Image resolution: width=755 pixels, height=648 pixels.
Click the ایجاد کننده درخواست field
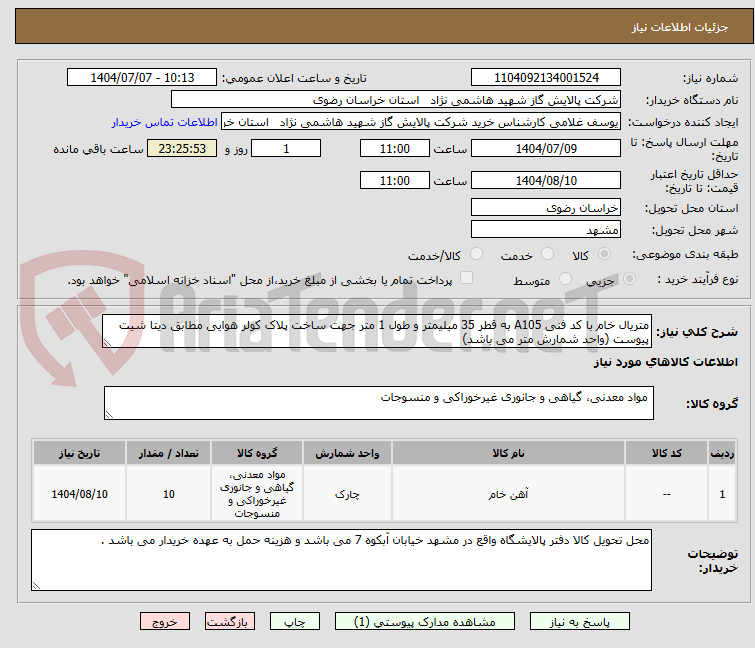point(421,122)
